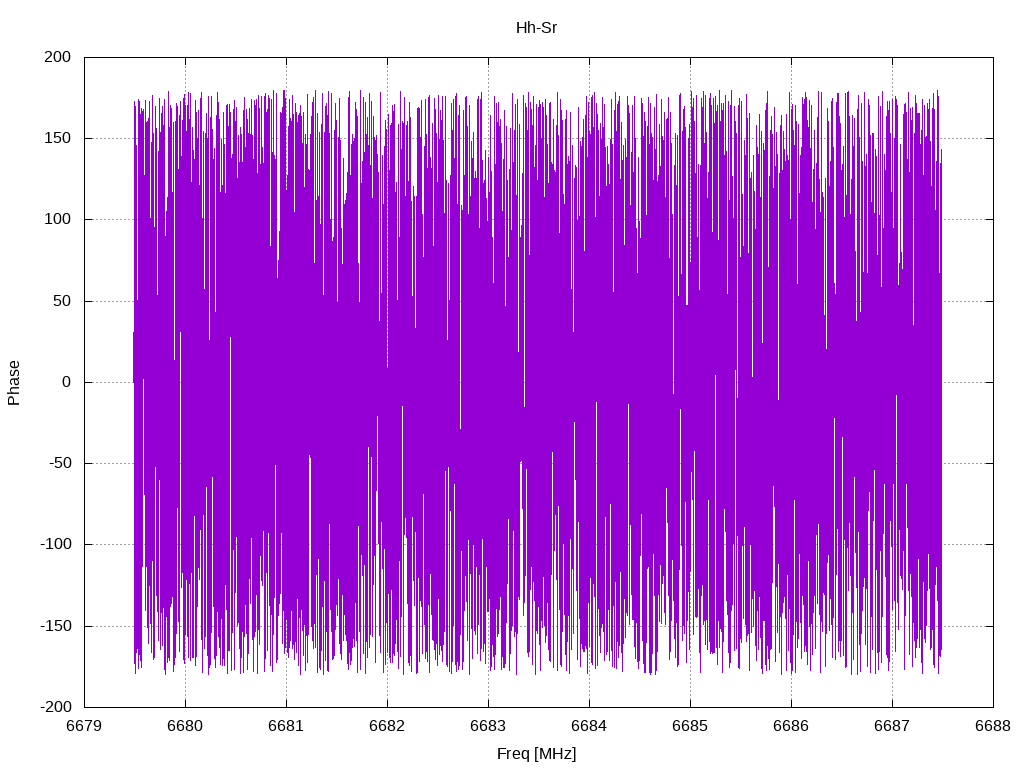This screenshot has height=768, width=1024.
Task: Click the 150 y-axis tick label
Action: pos(57,138)
